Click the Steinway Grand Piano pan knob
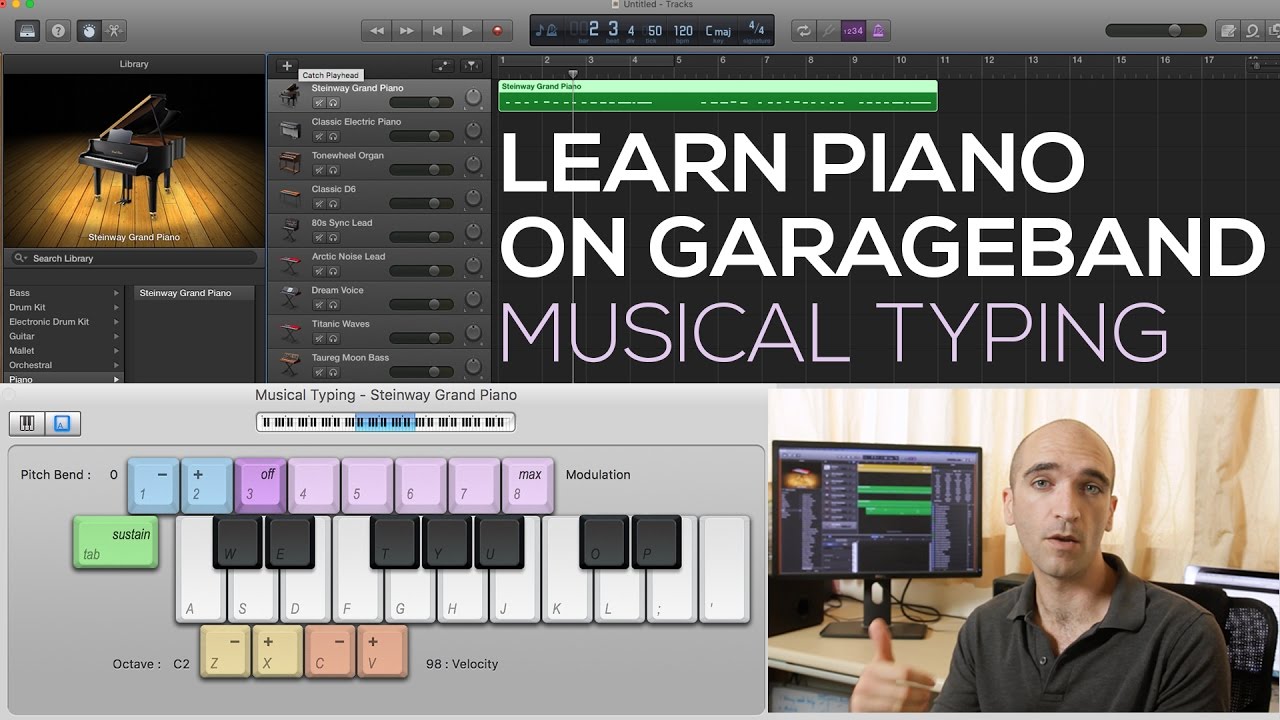The image size is (1280, 720). coord(474,98)
